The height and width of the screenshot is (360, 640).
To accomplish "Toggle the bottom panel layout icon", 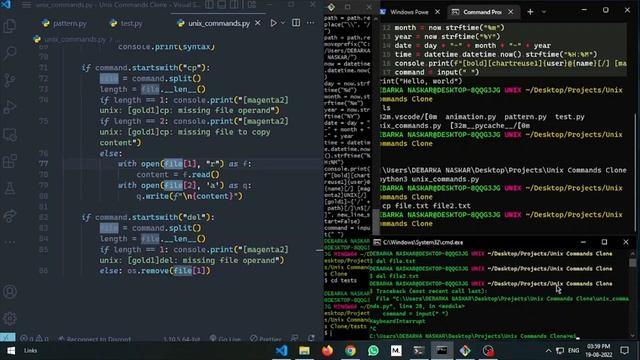I will [x=222, y=5].
